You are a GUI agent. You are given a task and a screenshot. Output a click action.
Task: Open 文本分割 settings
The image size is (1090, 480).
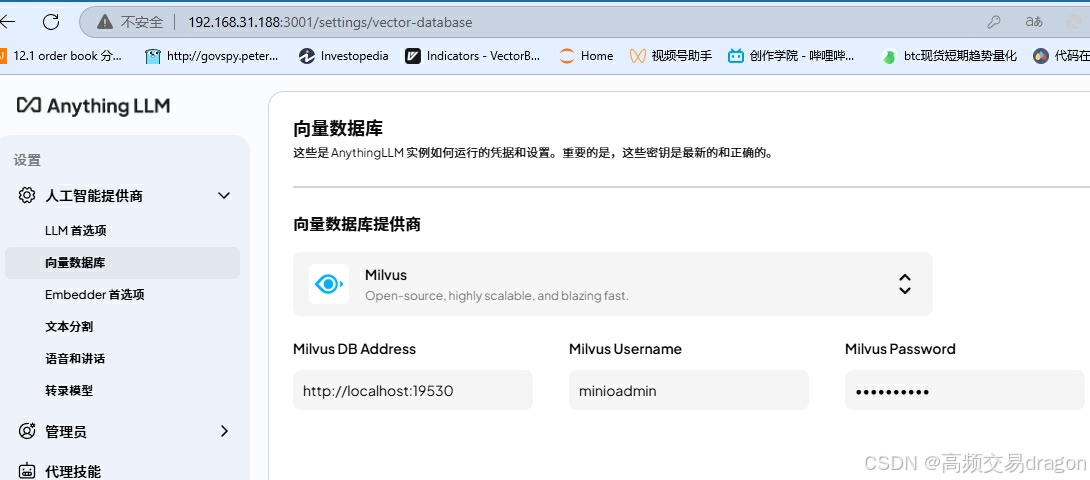[x=69, y=327]
